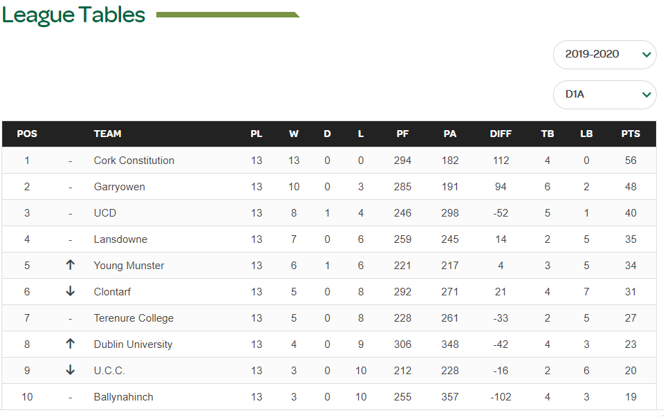Click the PTS column header
The image size is (664, 417).
(x=630, y=134)
